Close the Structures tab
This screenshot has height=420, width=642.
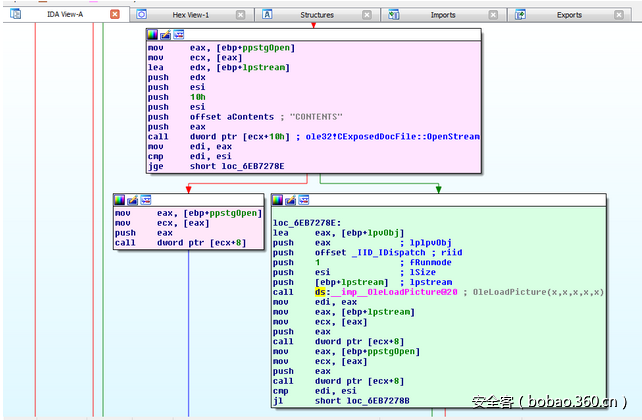[367, 15]
